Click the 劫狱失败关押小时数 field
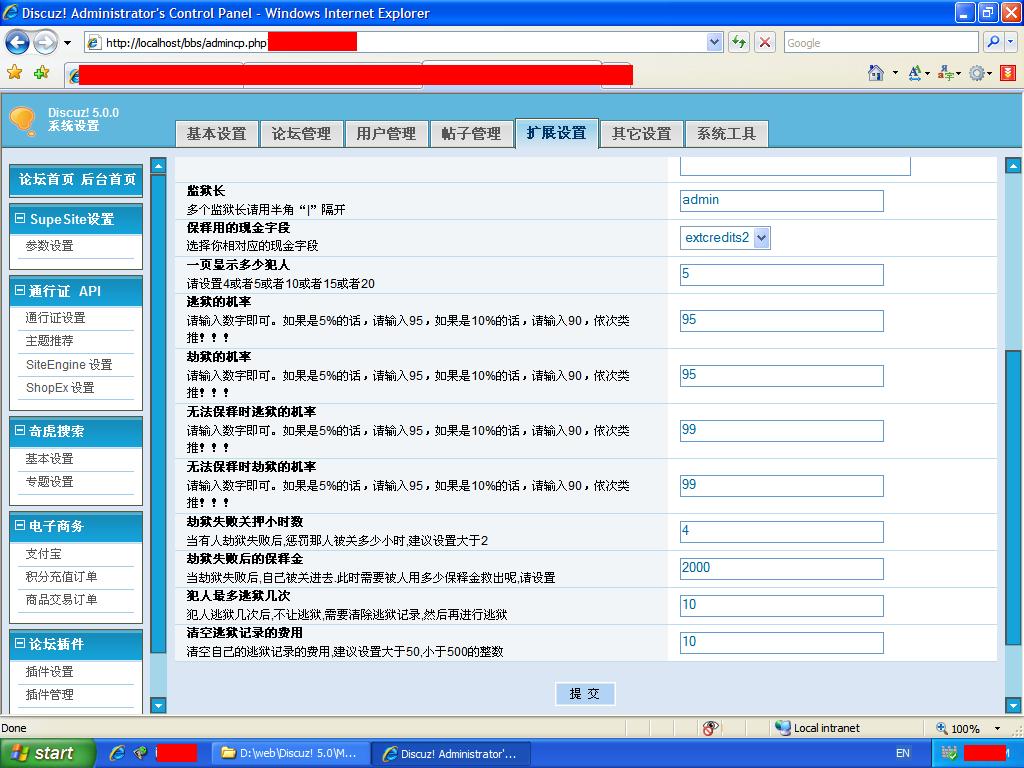The width and height of the screenshot is (1024, 768). (x=782, y=532)
